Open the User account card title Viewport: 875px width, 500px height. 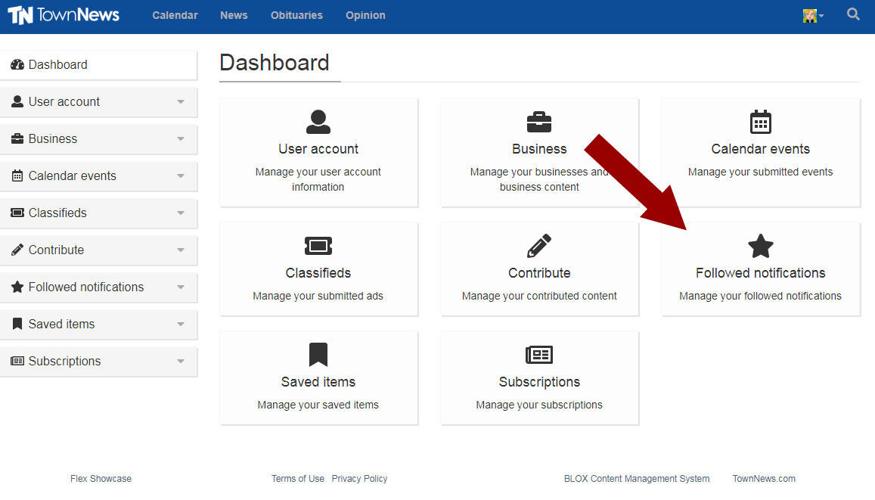click(318, 149)
